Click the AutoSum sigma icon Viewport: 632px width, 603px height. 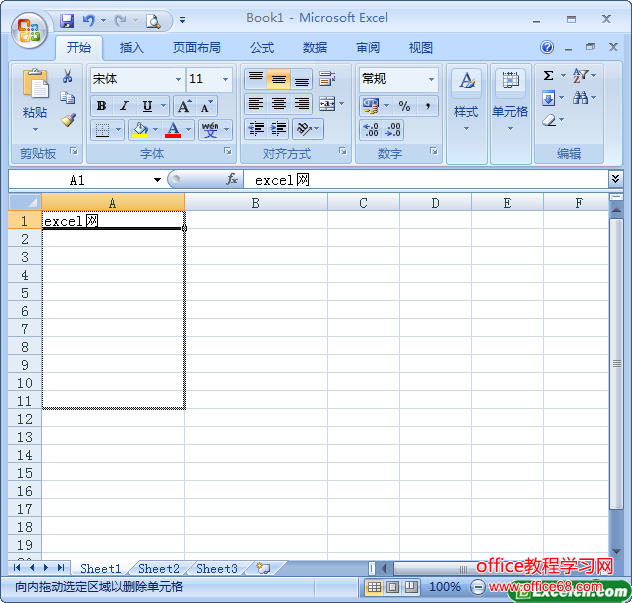[x=548, y=75]
